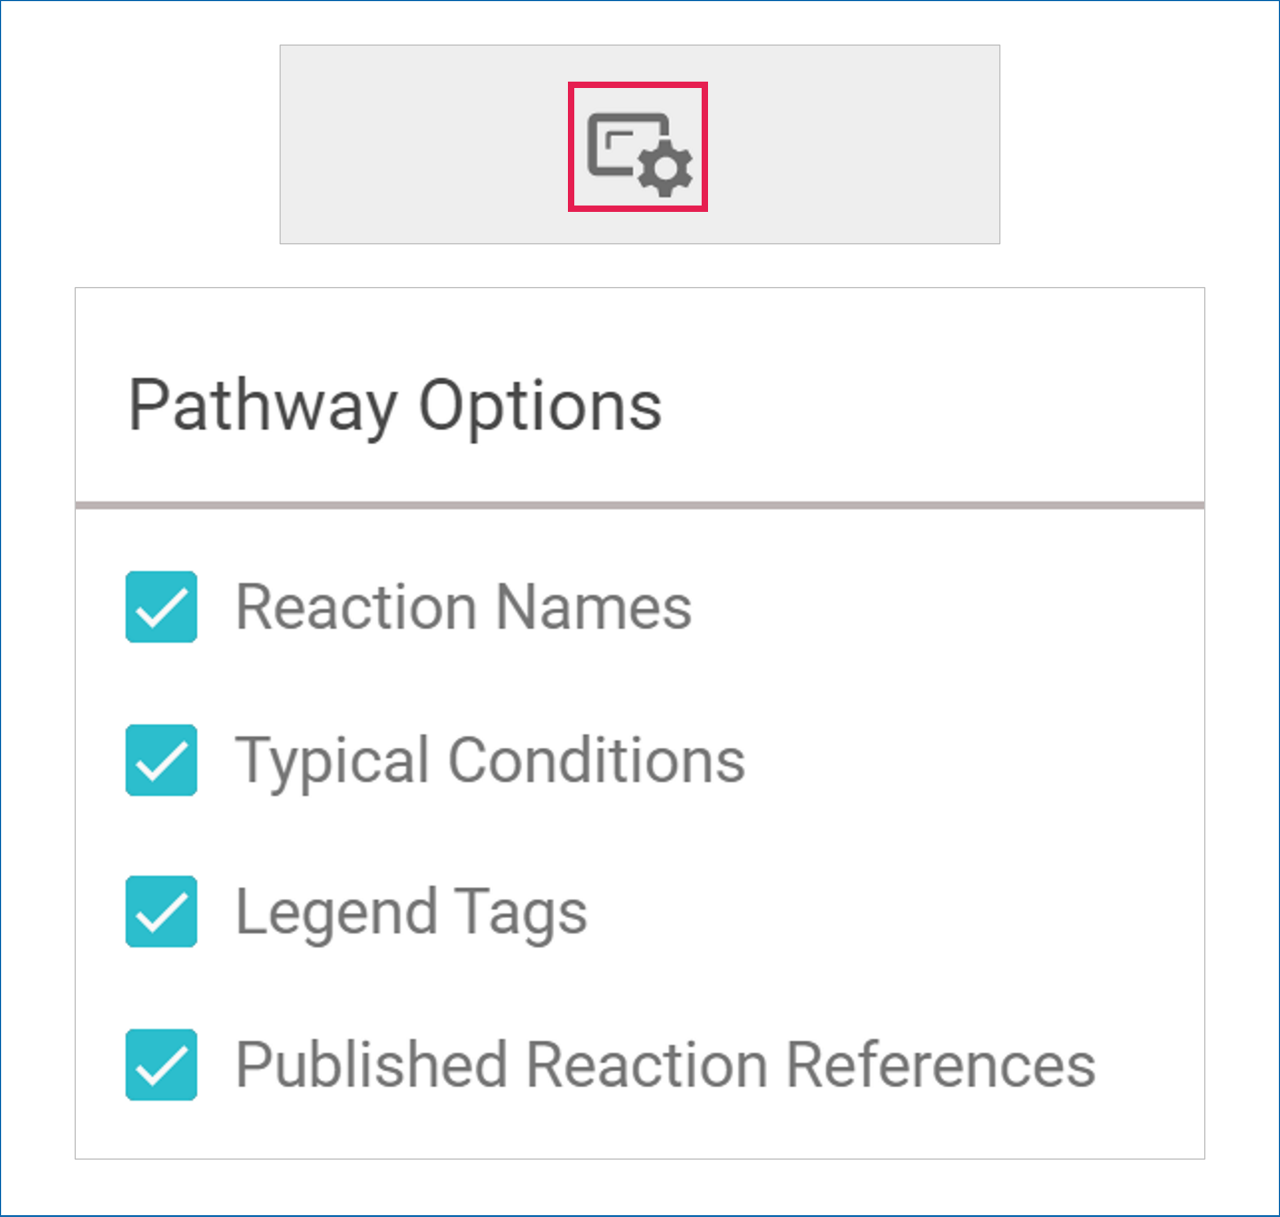Click the divider line under Pathway Options
This screenshot has height=1217, width=1280.
(x=640, y=505)
